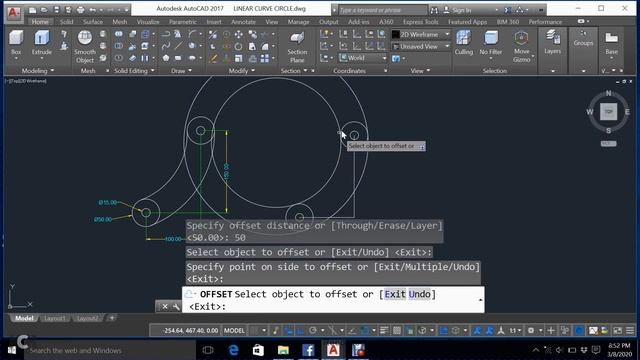Open the Insert ribbon tab
The width and height of the screenshot is (640, 360).
tap(213, 22)
